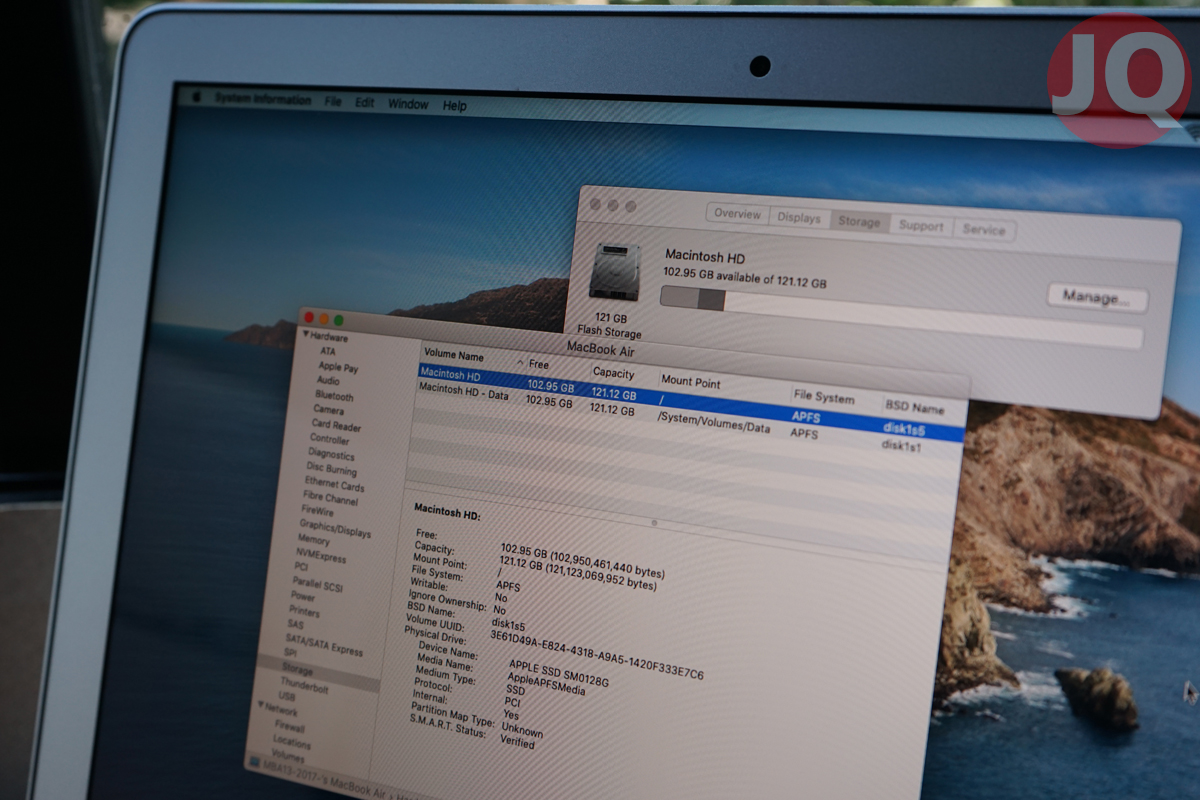The image size is (1200, 800).
Task: Click the 121 GB Flash Storage label
Action: (x=610, y=325)
